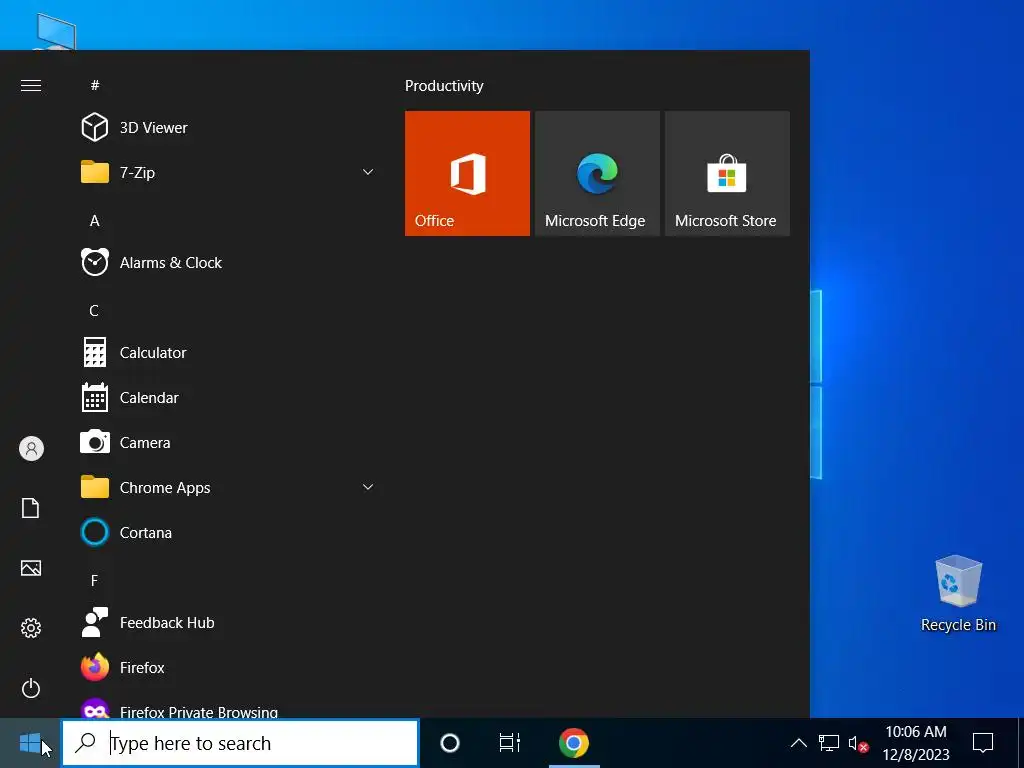
Task: Expand the Start menu hamburger button
Action: 31,86
